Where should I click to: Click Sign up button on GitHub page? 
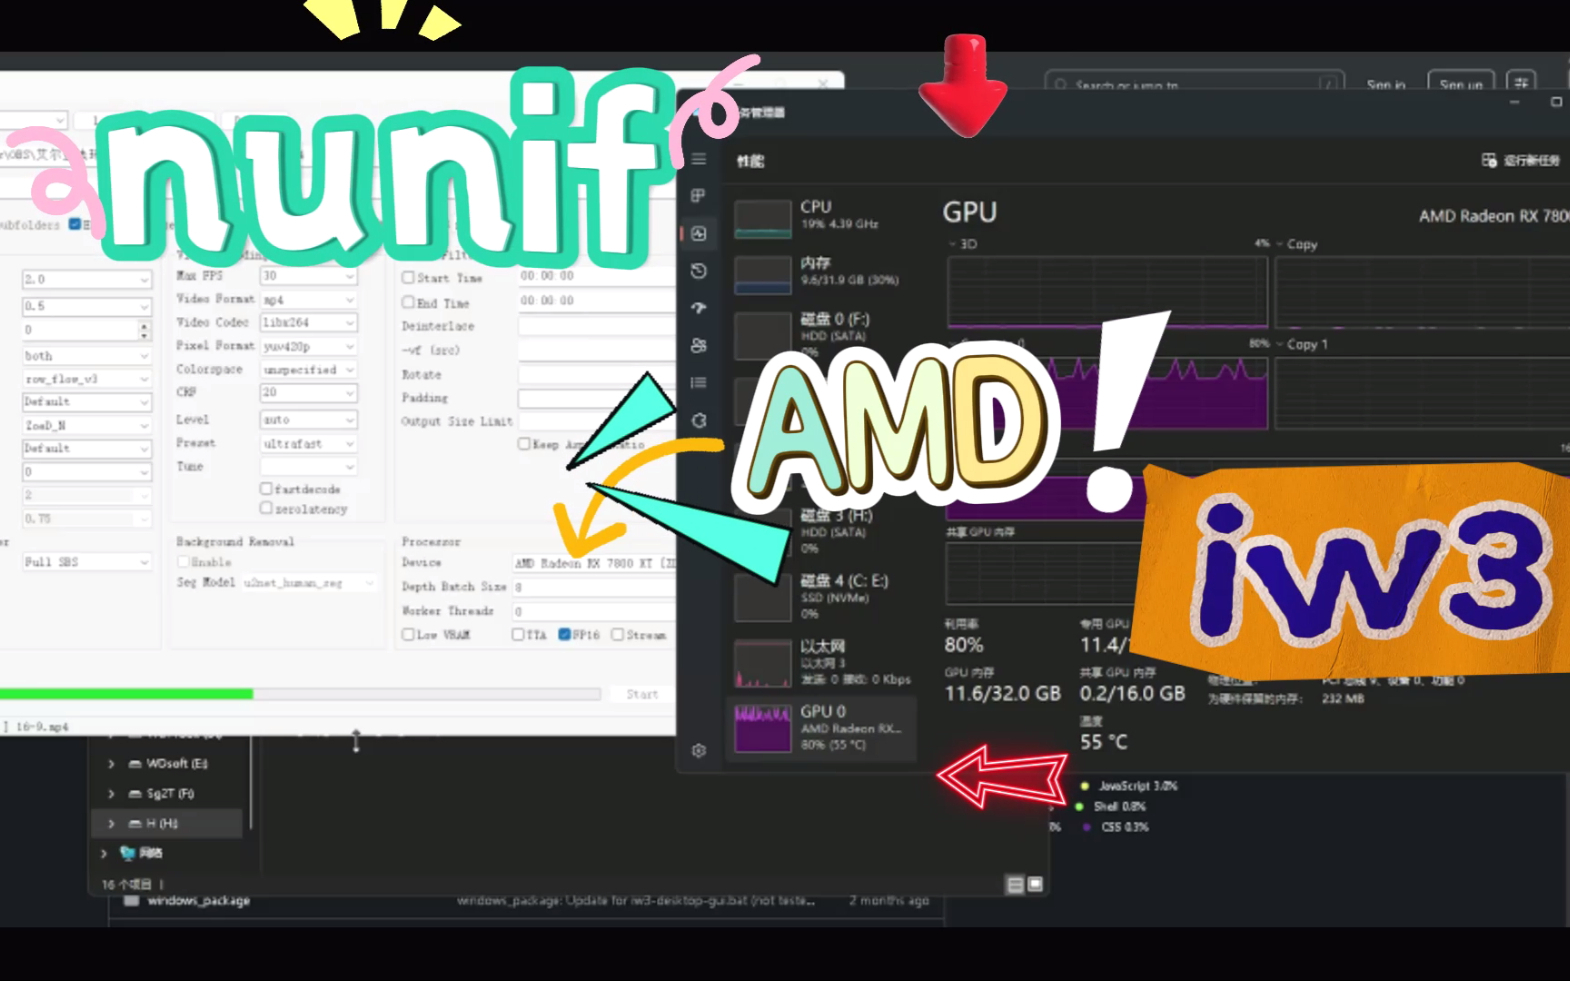pyautogui.click(x=1461, y=85)
